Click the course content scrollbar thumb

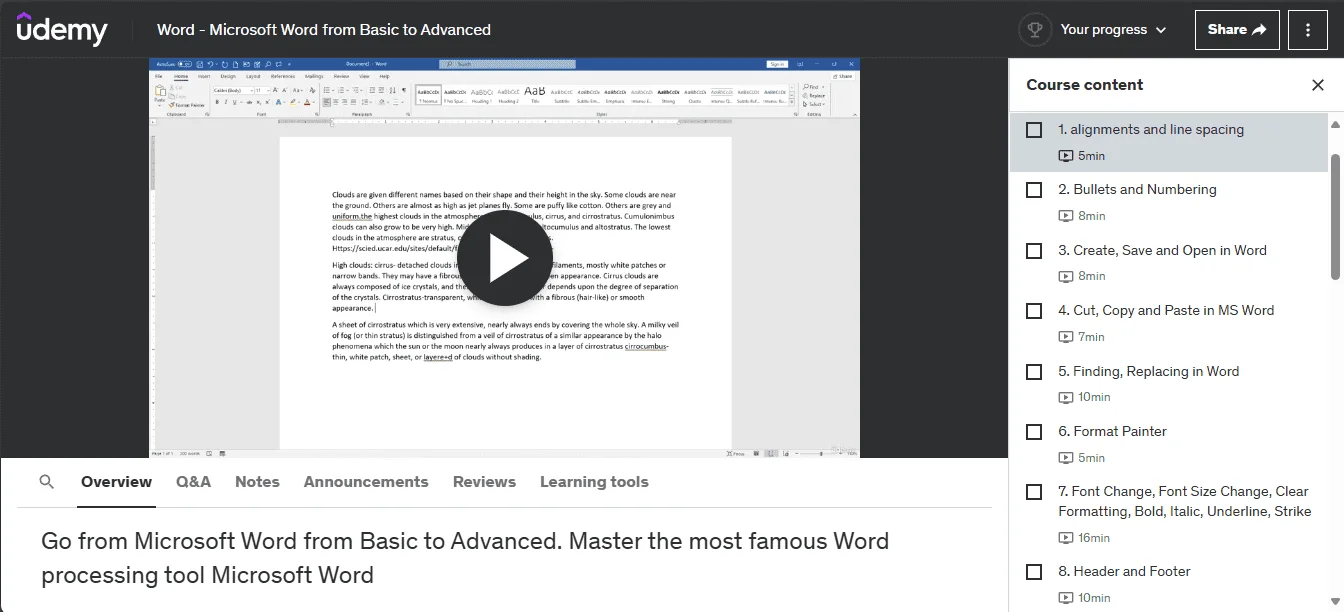[1336, 217]
